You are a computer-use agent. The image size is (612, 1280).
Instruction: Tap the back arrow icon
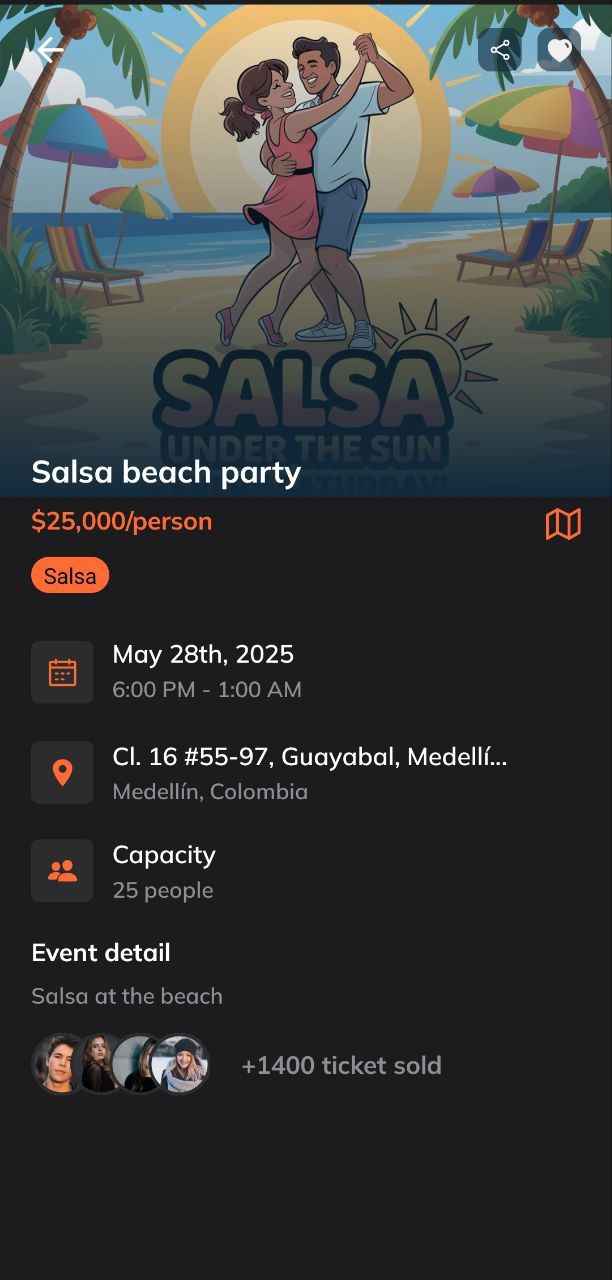[50, 50]
